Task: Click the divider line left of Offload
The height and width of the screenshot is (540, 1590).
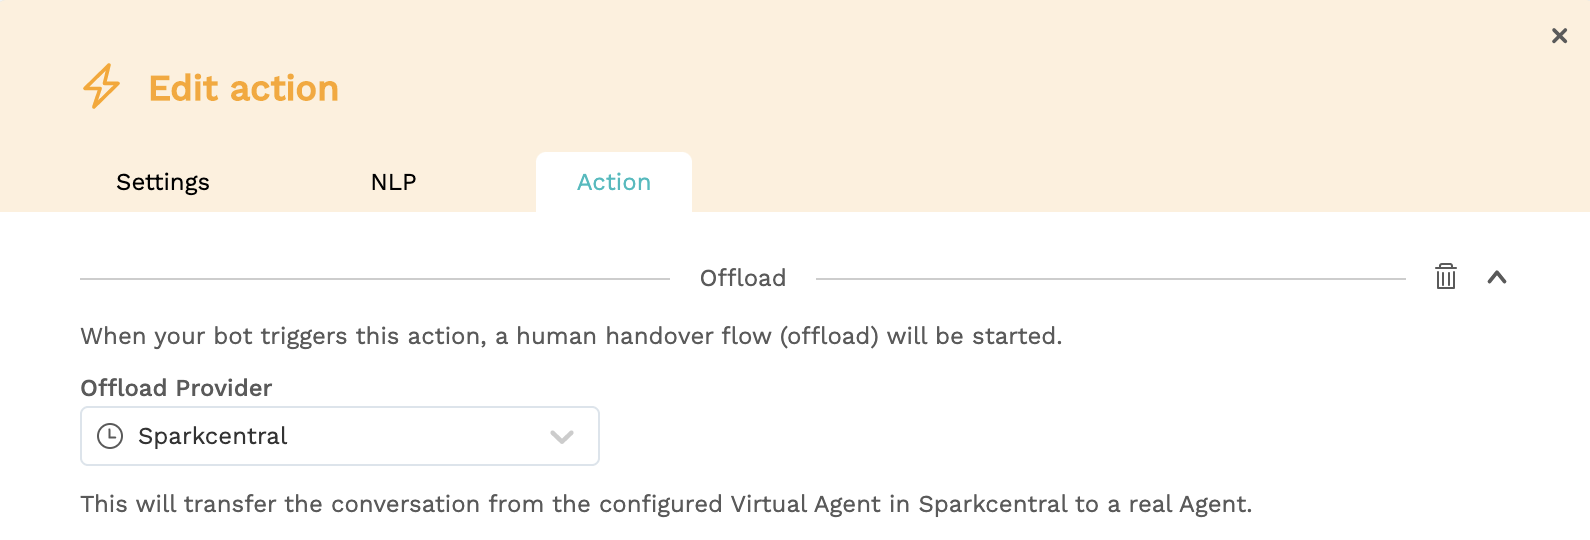Action: pyautogui.click(x=375, y=279)
